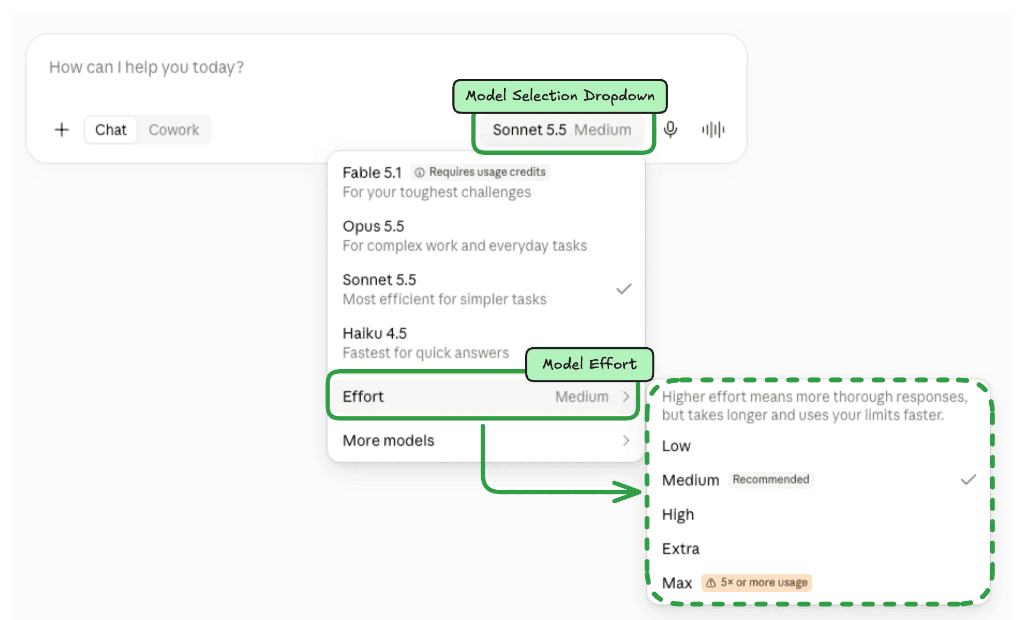Viewport: 1024px width, 620px height.
Task: Set effort level to Max
Action: [819, 583]
